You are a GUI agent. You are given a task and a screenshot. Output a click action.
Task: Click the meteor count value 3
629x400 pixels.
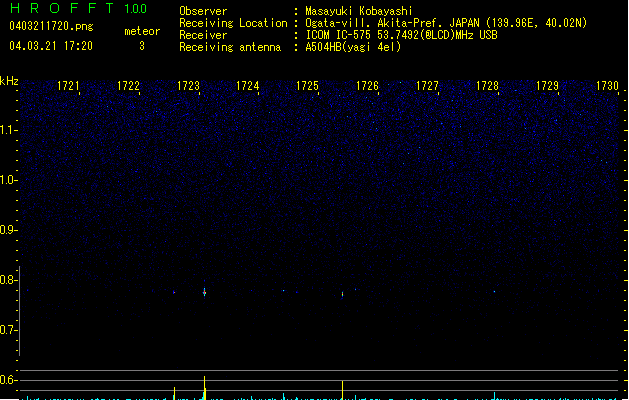(x=142, y=46)
